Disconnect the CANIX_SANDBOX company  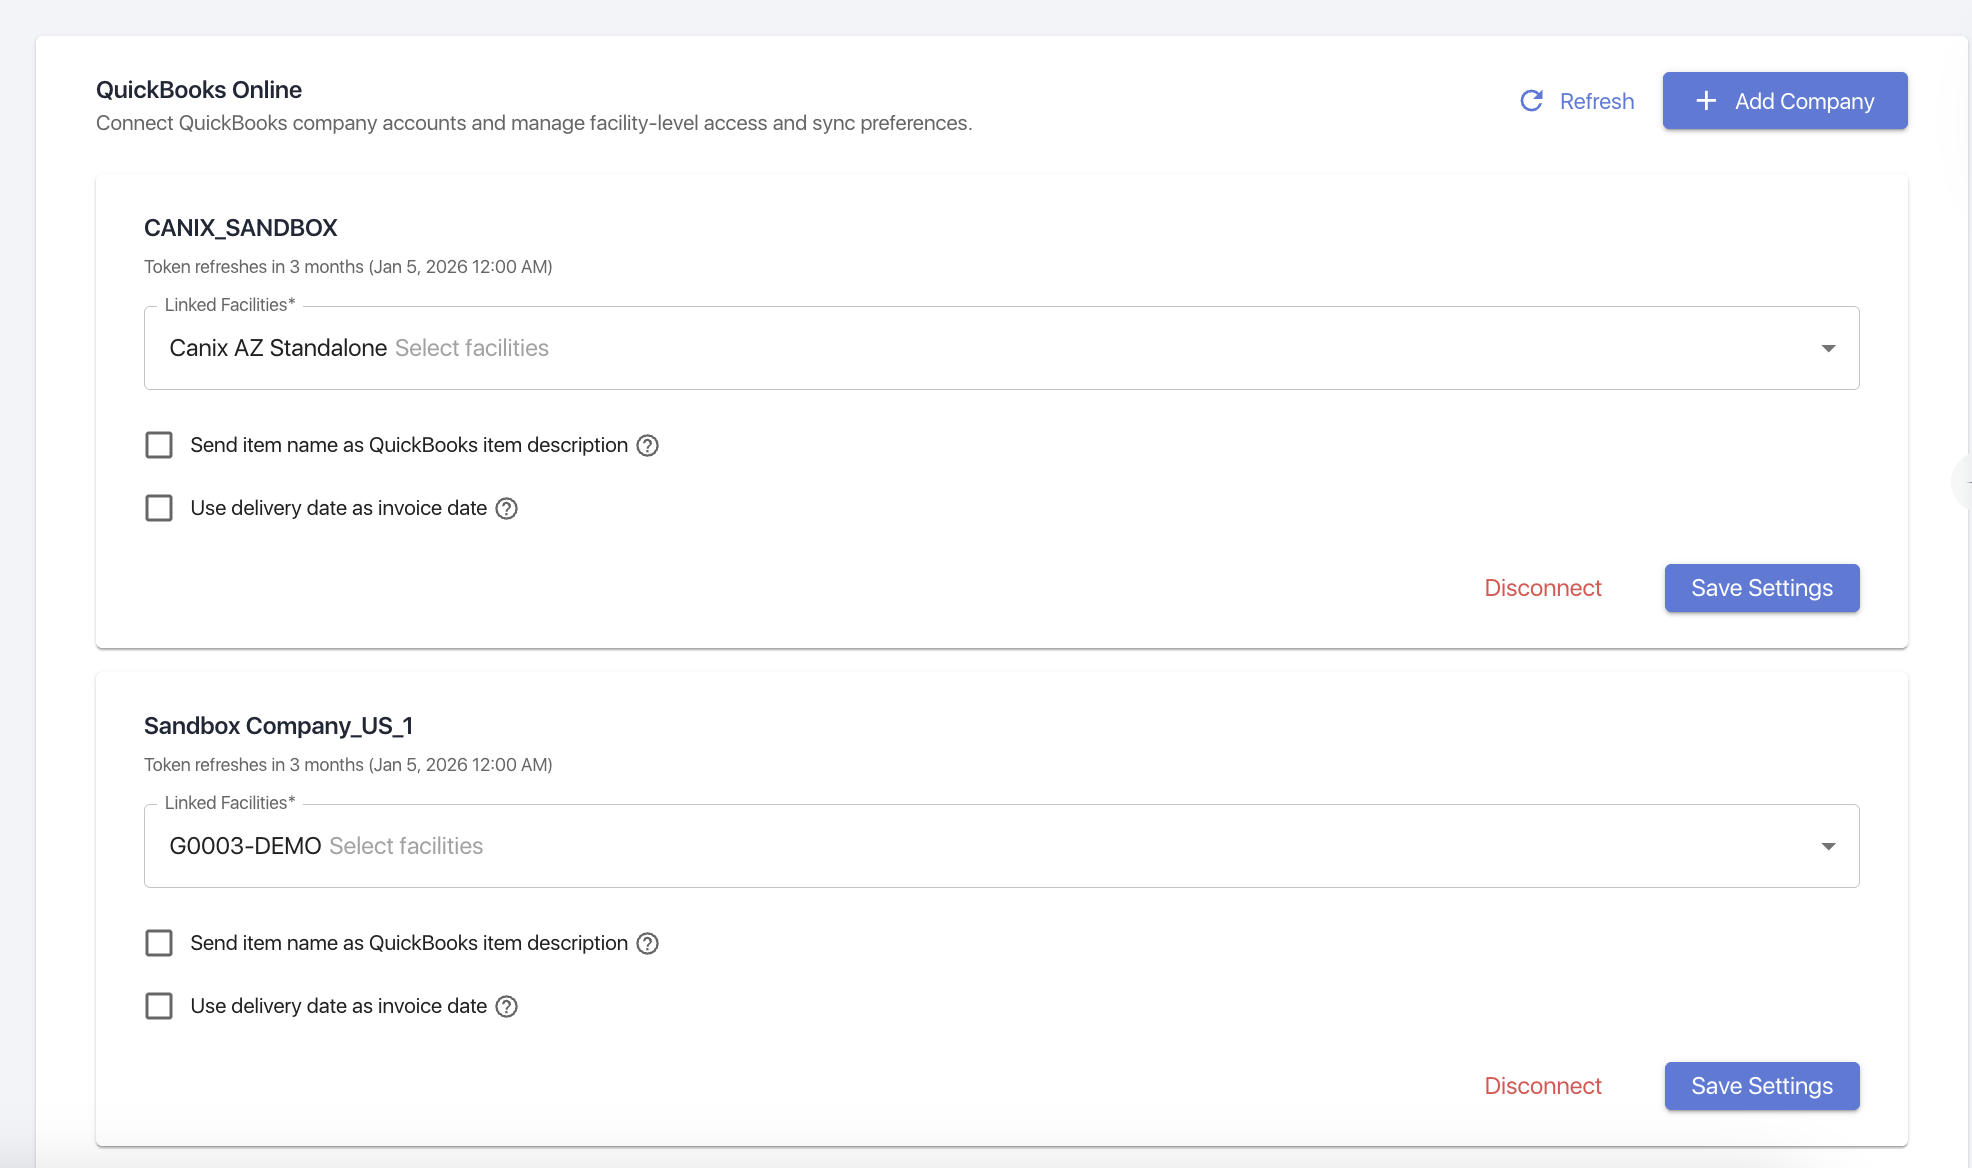[1542, 588]
